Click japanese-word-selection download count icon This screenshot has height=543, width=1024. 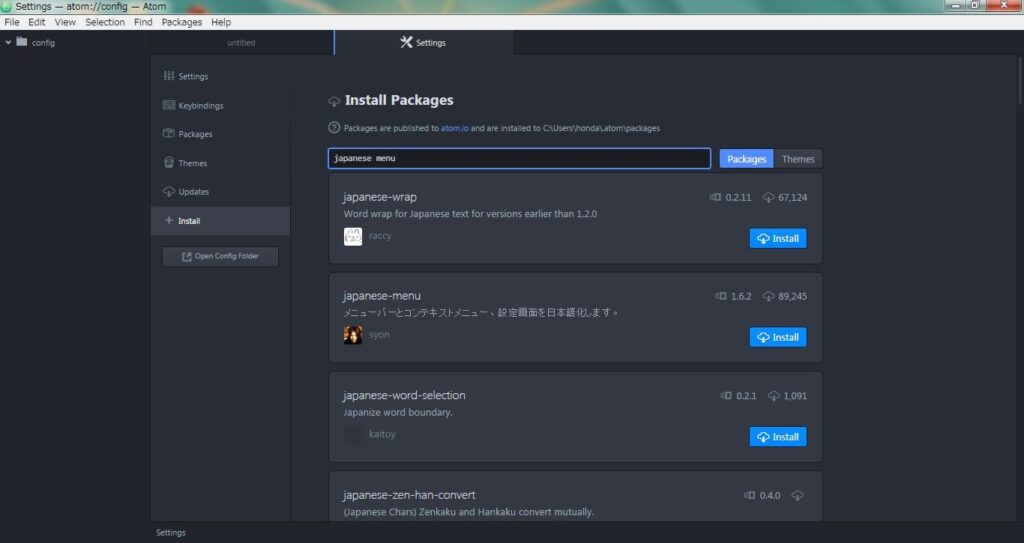point(774,396)
